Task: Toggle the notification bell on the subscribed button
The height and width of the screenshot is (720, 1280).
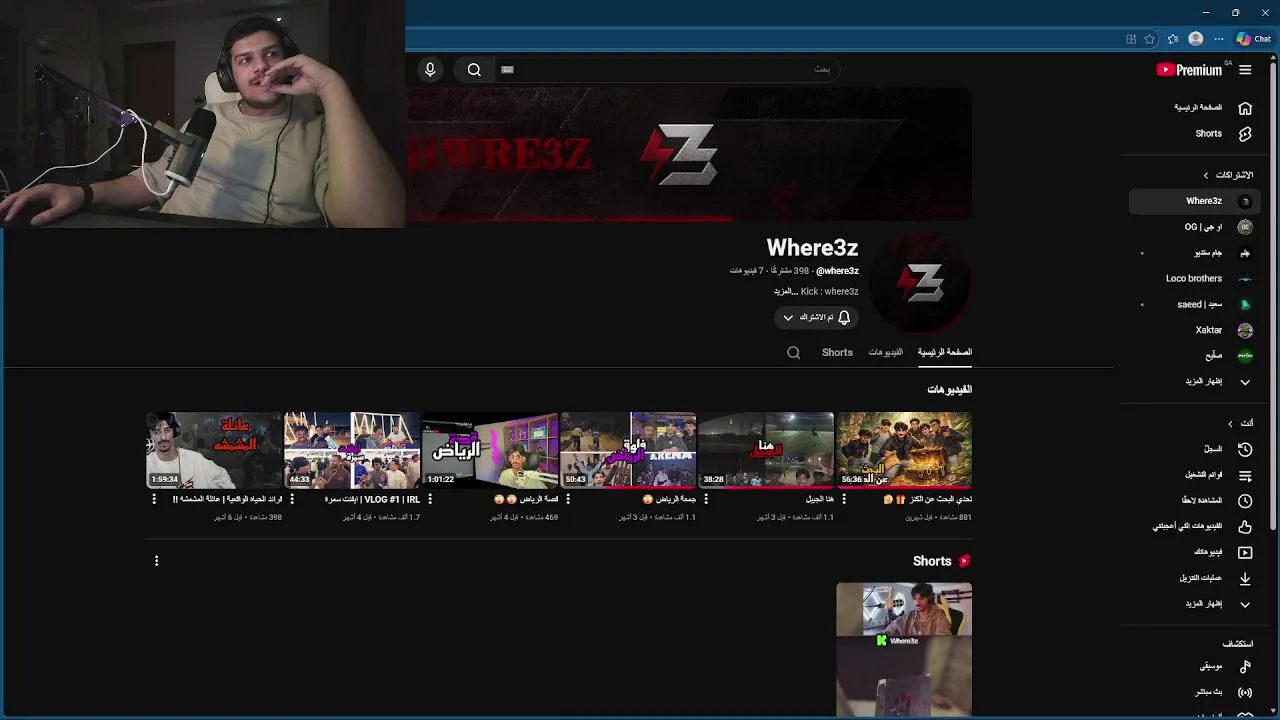Action: (x=844, y=318)
